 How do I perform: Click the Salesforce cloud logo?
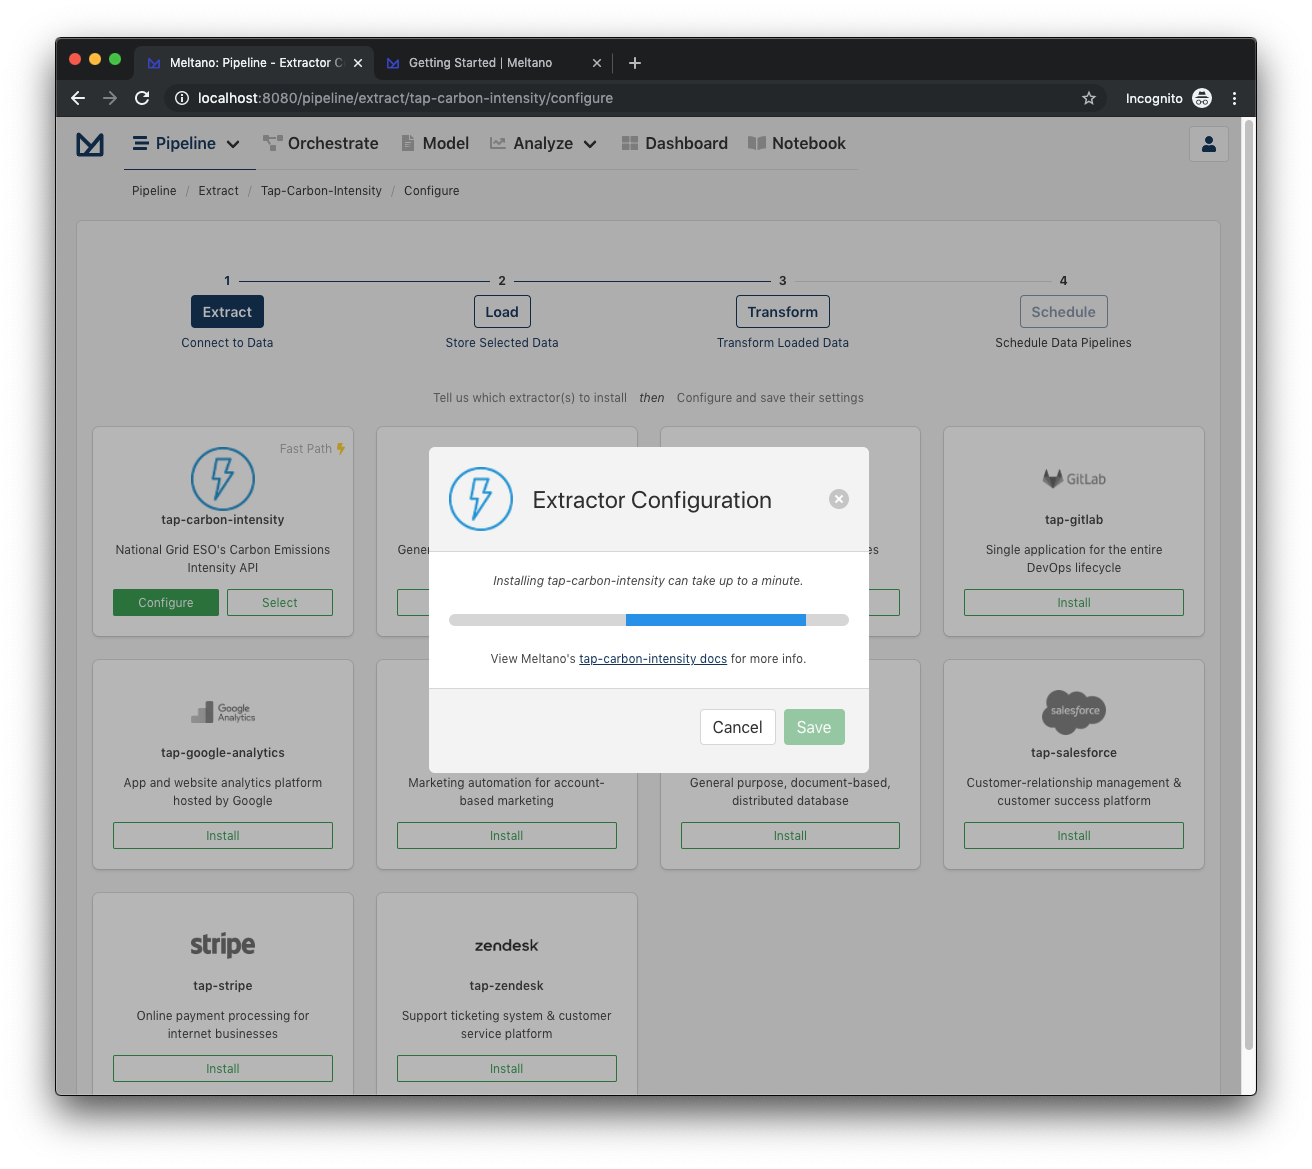[1074, 711]
